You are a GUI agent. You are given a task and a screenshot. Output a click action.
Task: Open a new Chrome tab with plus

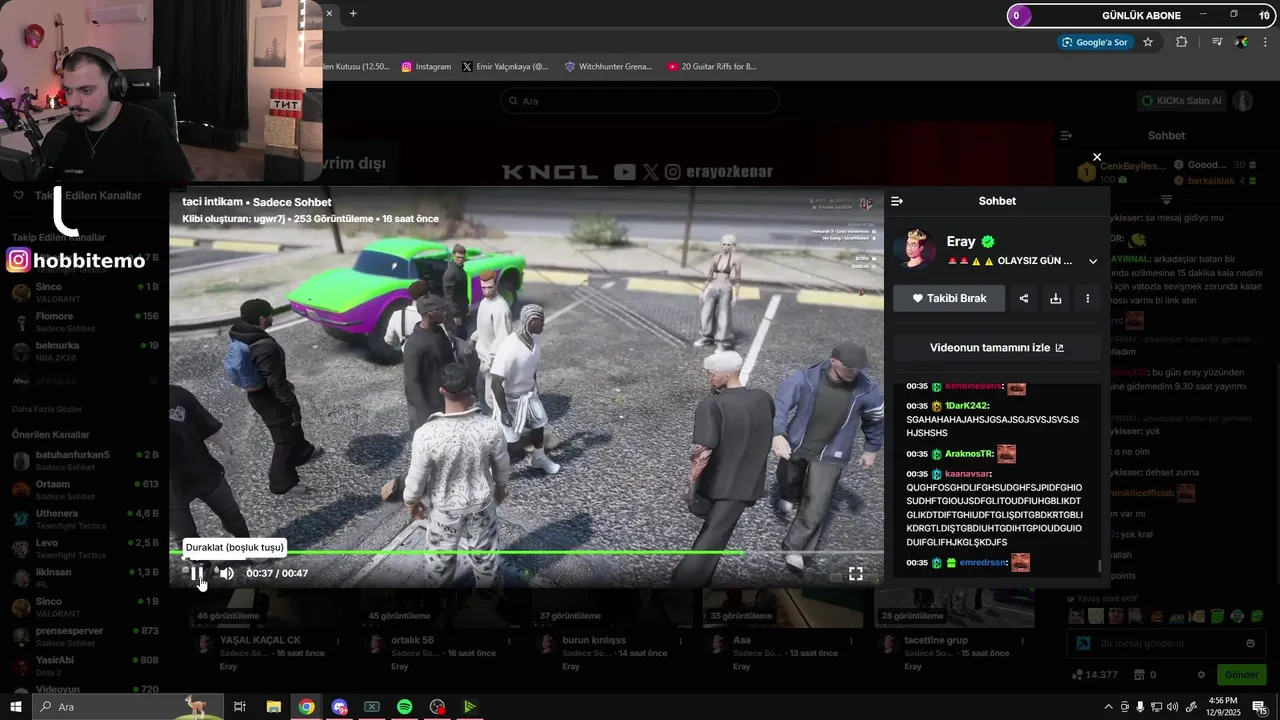353,13
